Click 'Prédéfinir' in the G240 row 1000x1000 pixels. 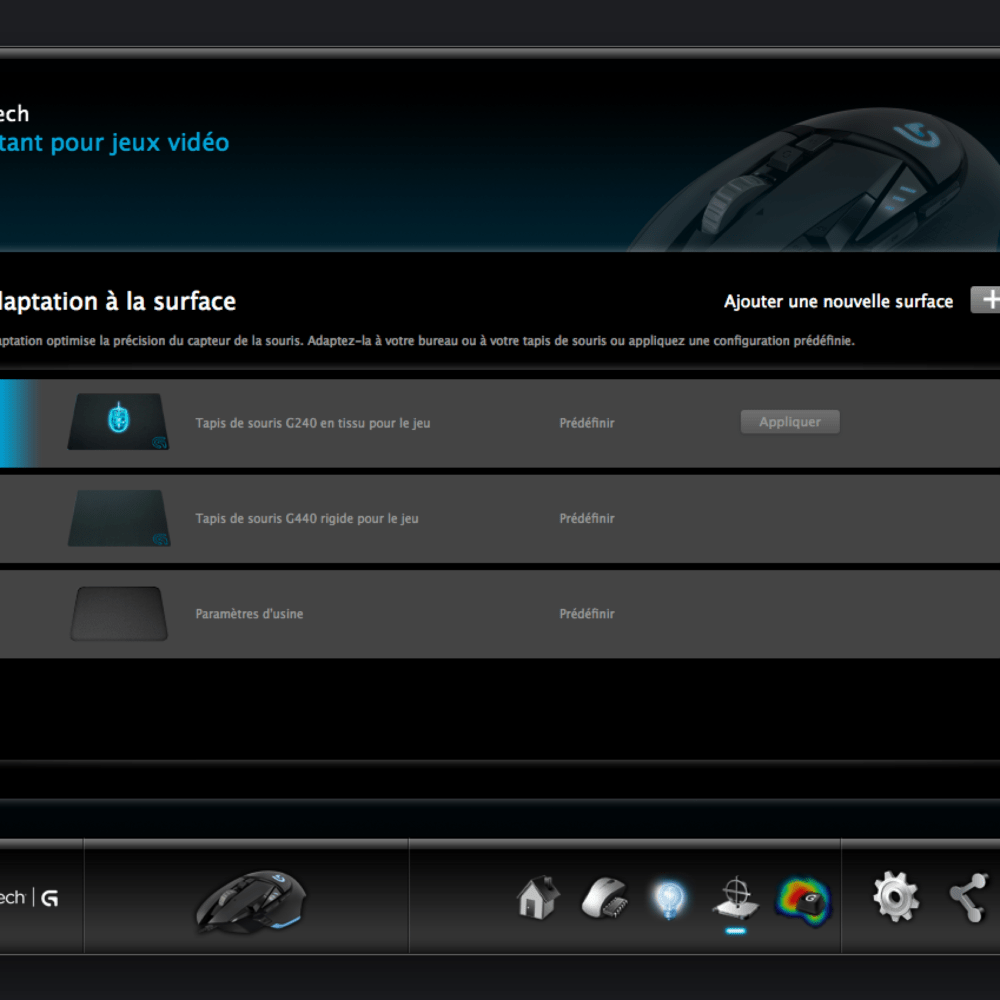point(587,423)
